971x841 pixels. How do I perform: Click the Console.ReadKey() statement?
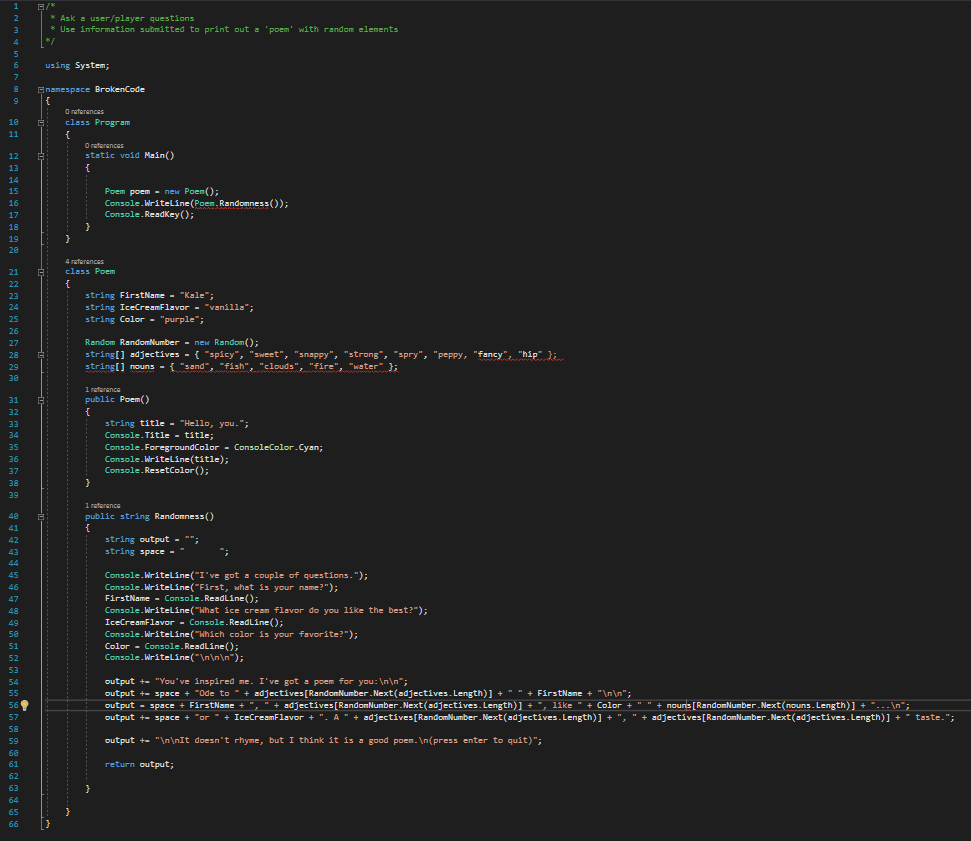click(x=149, y=214)
